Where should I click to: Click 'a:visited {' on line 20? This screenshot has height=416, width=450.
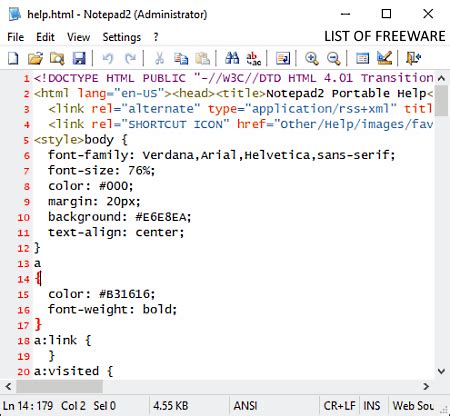[x=73, y=371]
